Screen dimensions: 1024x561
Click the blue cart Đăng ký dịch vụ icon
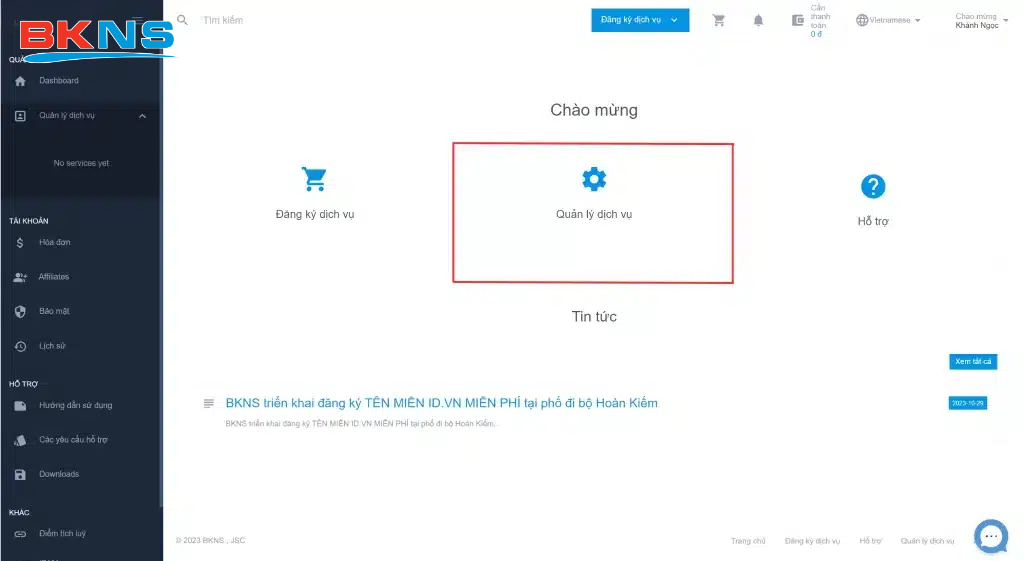pyautogui.click(x=314, y=179)
